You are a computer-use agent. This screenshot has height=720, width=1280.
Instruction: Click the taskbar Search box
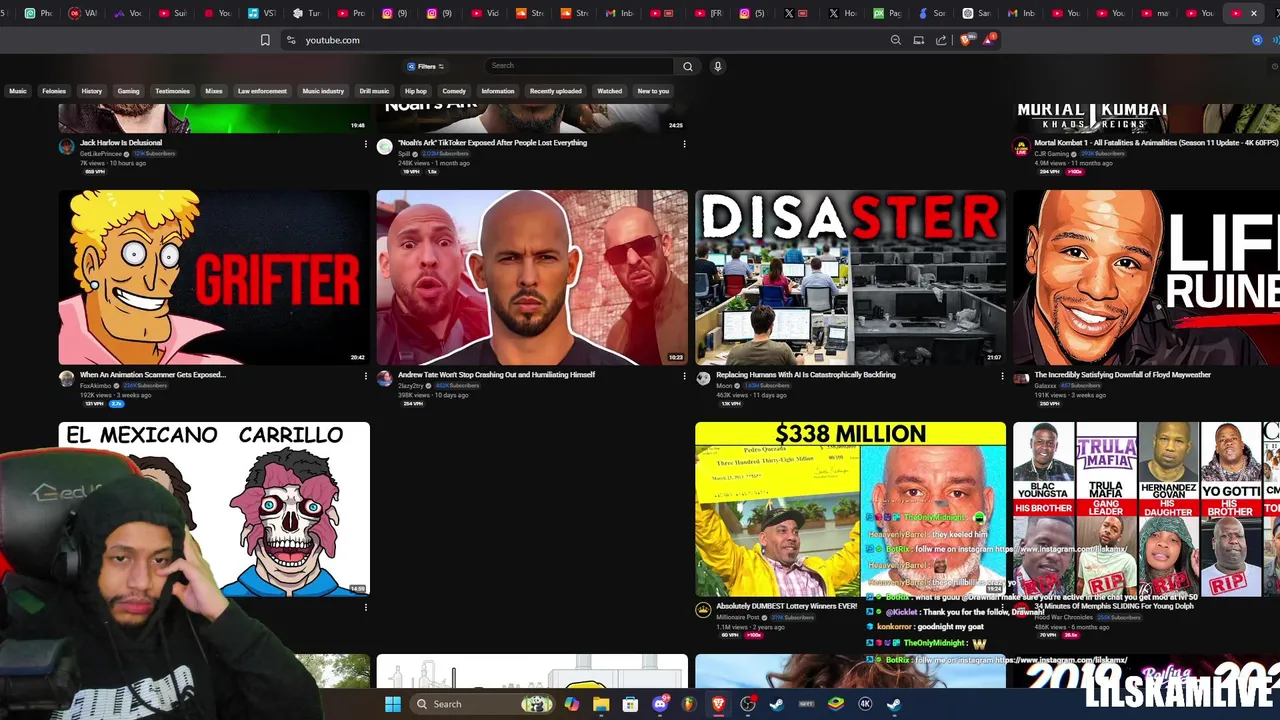click(482, 704)
